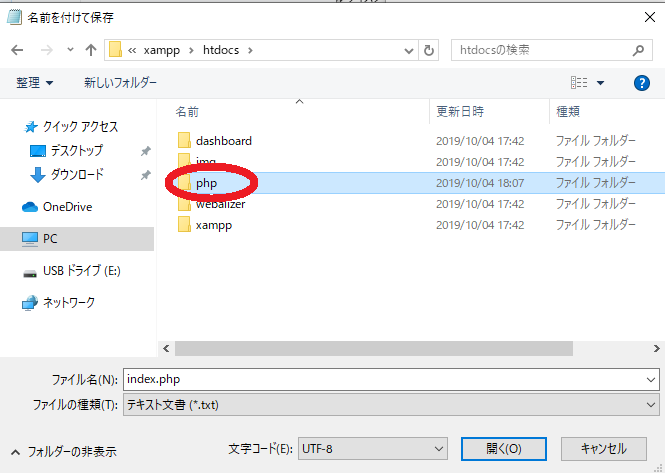Screen dimensions: 665x473
Task: Go back with the left arrow
Action: 17,50
